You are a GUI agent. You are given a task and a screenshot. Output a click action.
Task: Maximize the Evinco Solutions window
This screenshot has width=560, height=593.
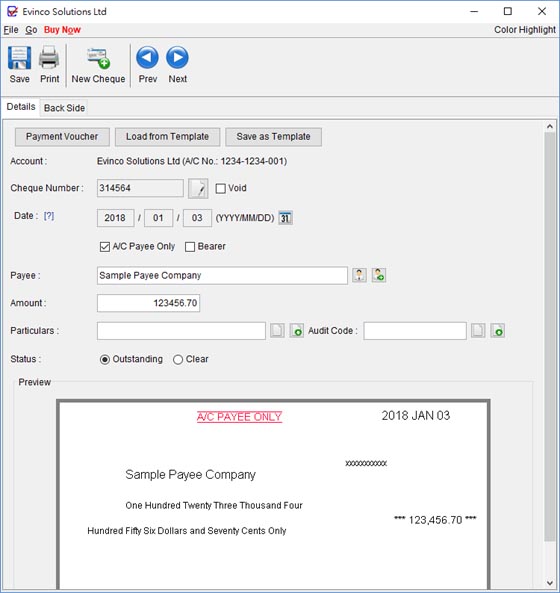pyautogui.click(x=508, y=11)
